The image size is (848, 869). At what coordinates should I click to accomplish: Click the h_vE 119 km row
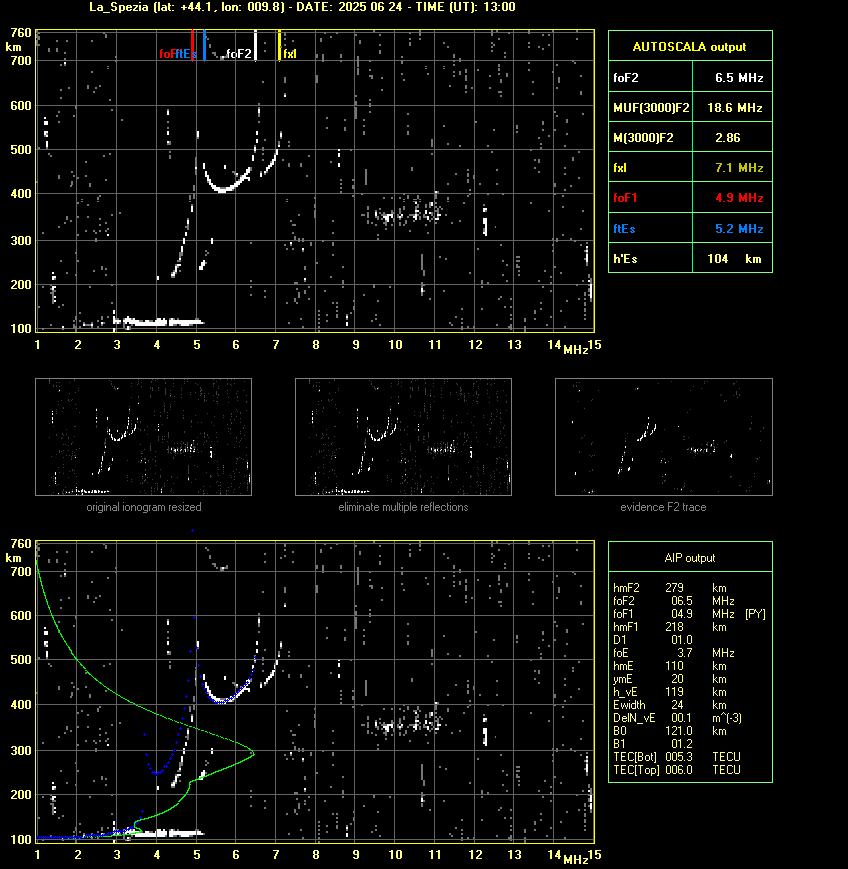point(670,692)
